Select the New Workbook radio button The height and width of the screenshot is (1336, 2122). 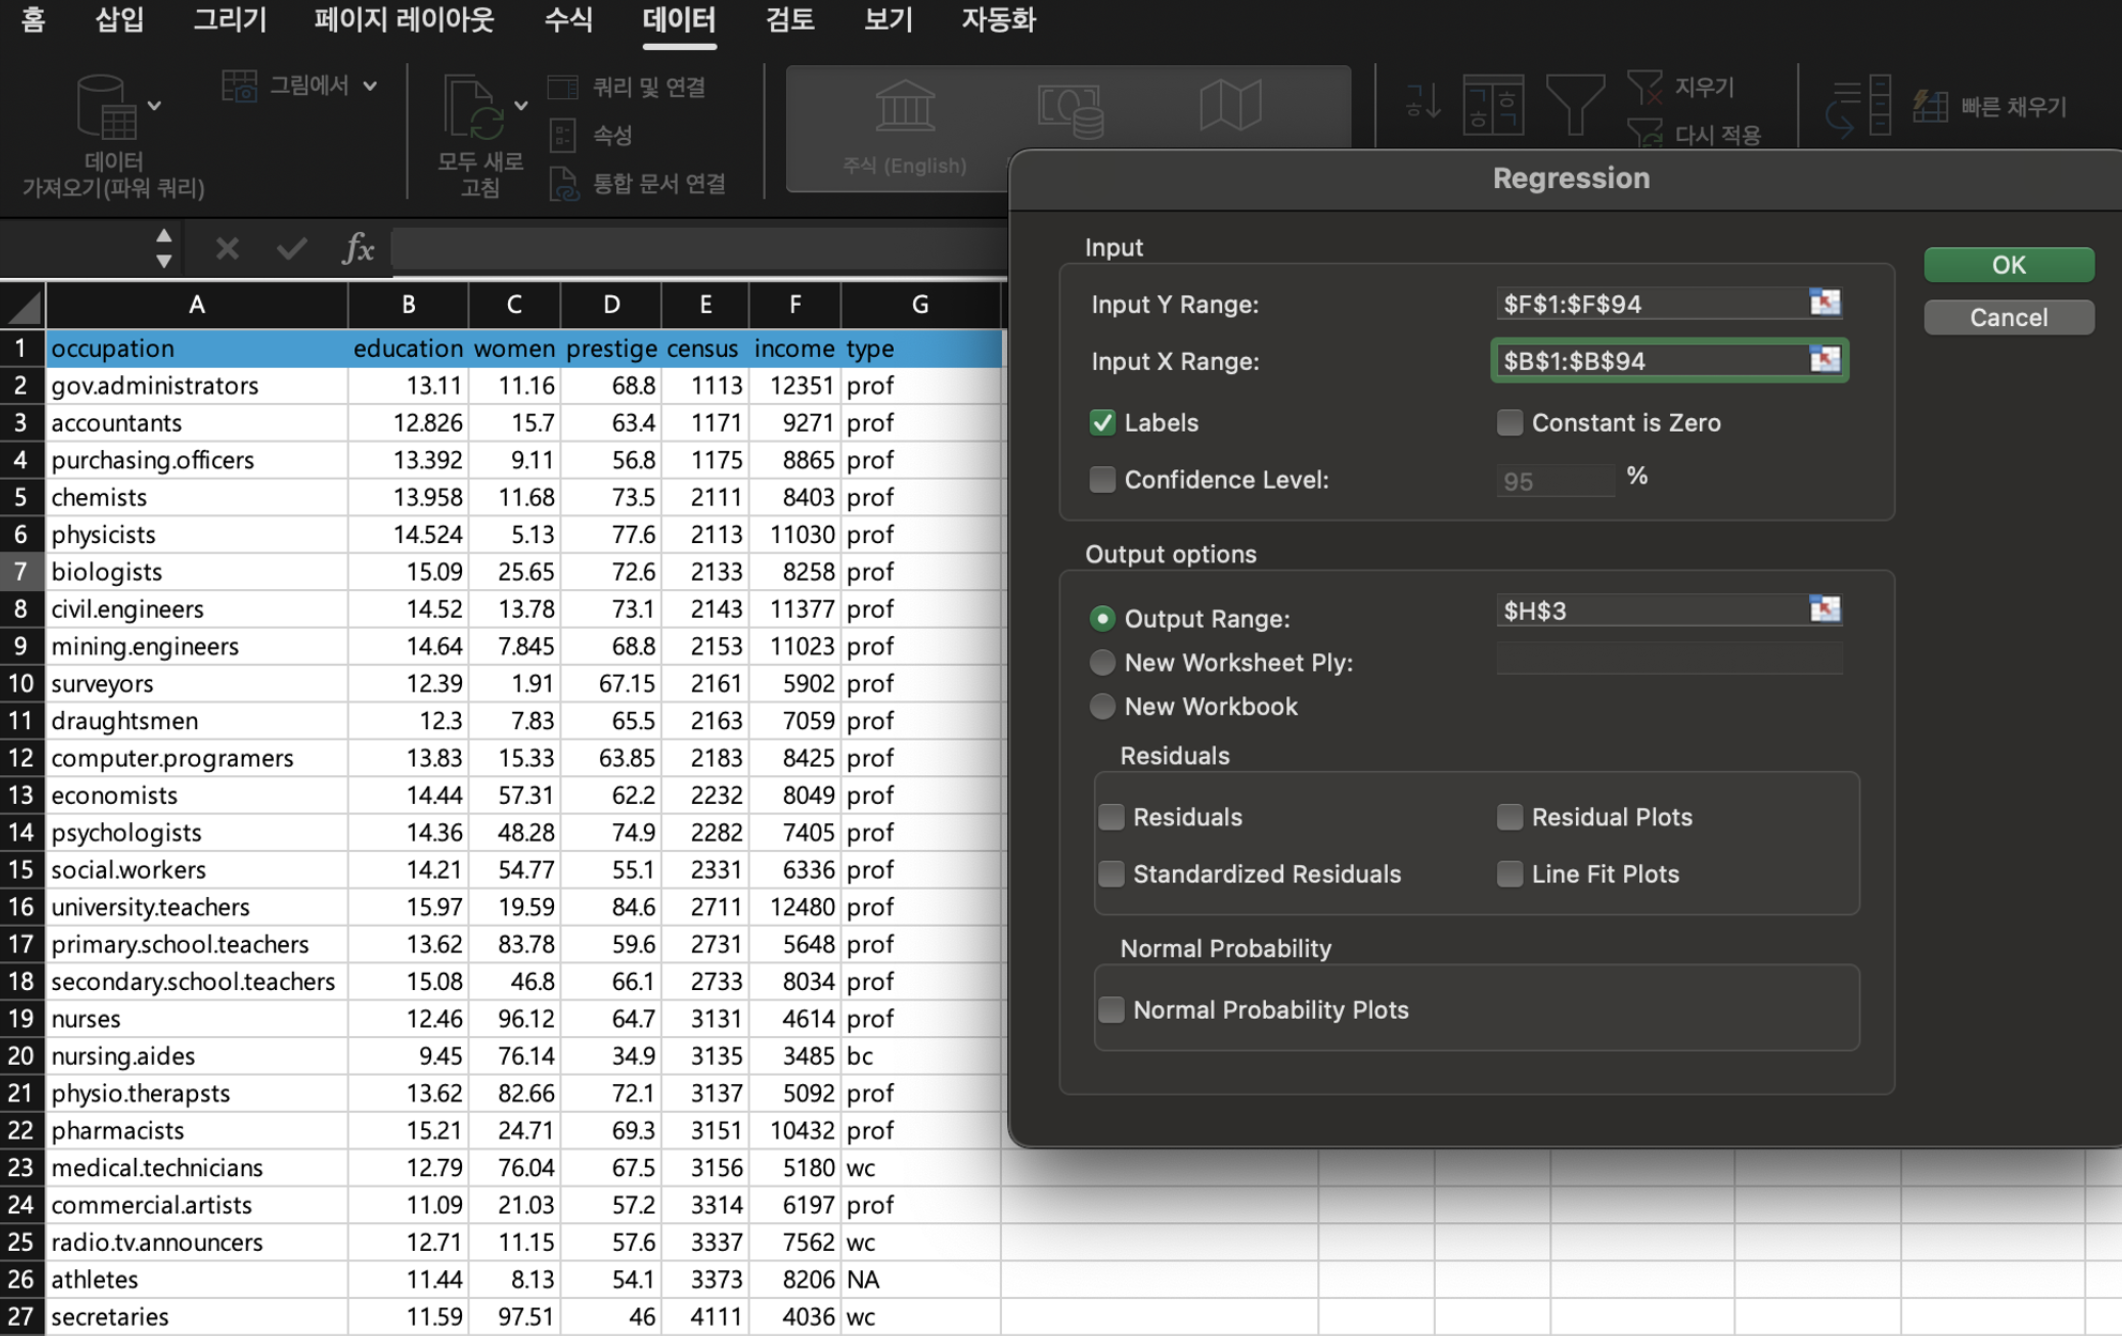(1102, 707)
